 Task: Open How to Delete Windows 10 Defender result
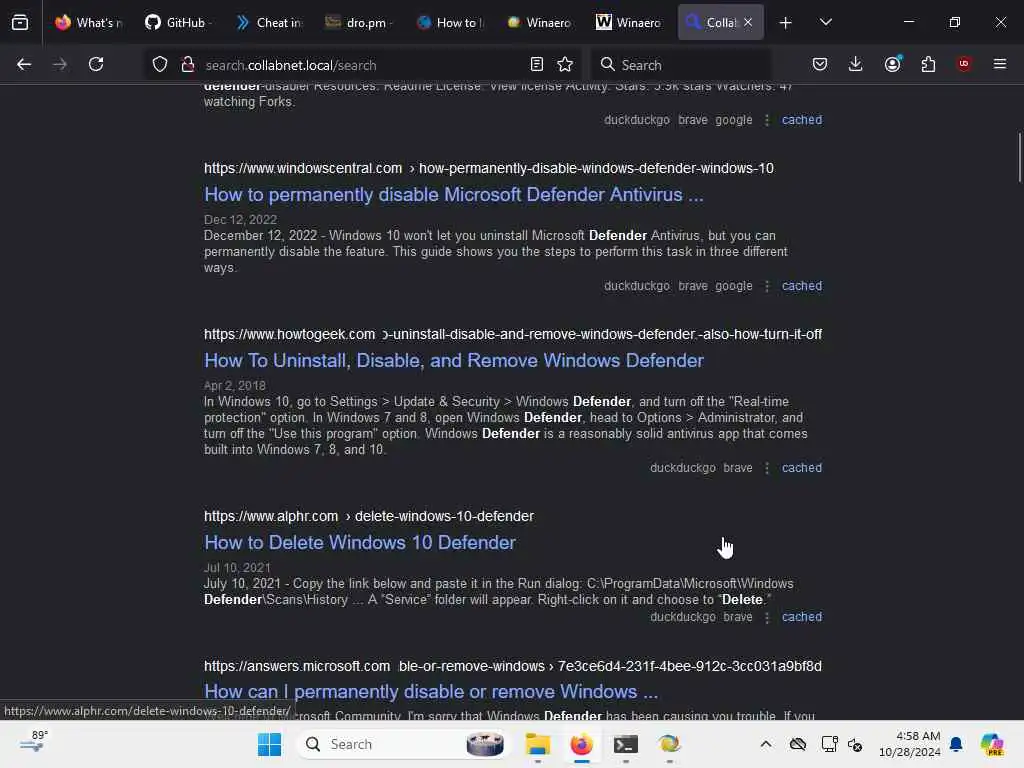pos(360,543)
